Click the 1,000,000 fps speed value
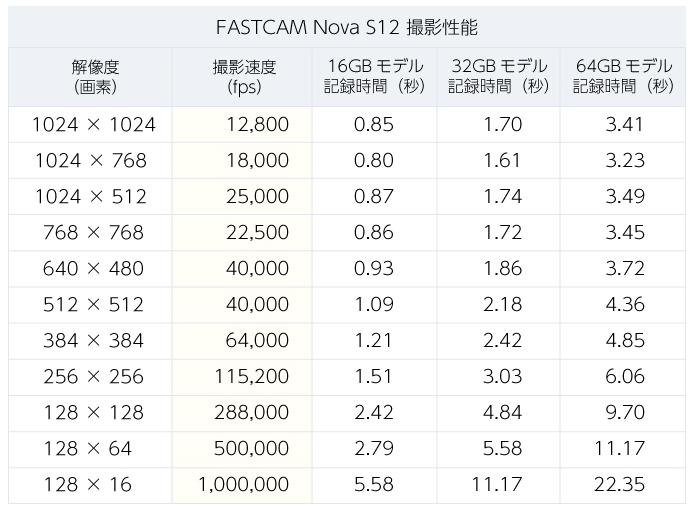Viewport: 693px width, 513px height. [x=244, y=485]
